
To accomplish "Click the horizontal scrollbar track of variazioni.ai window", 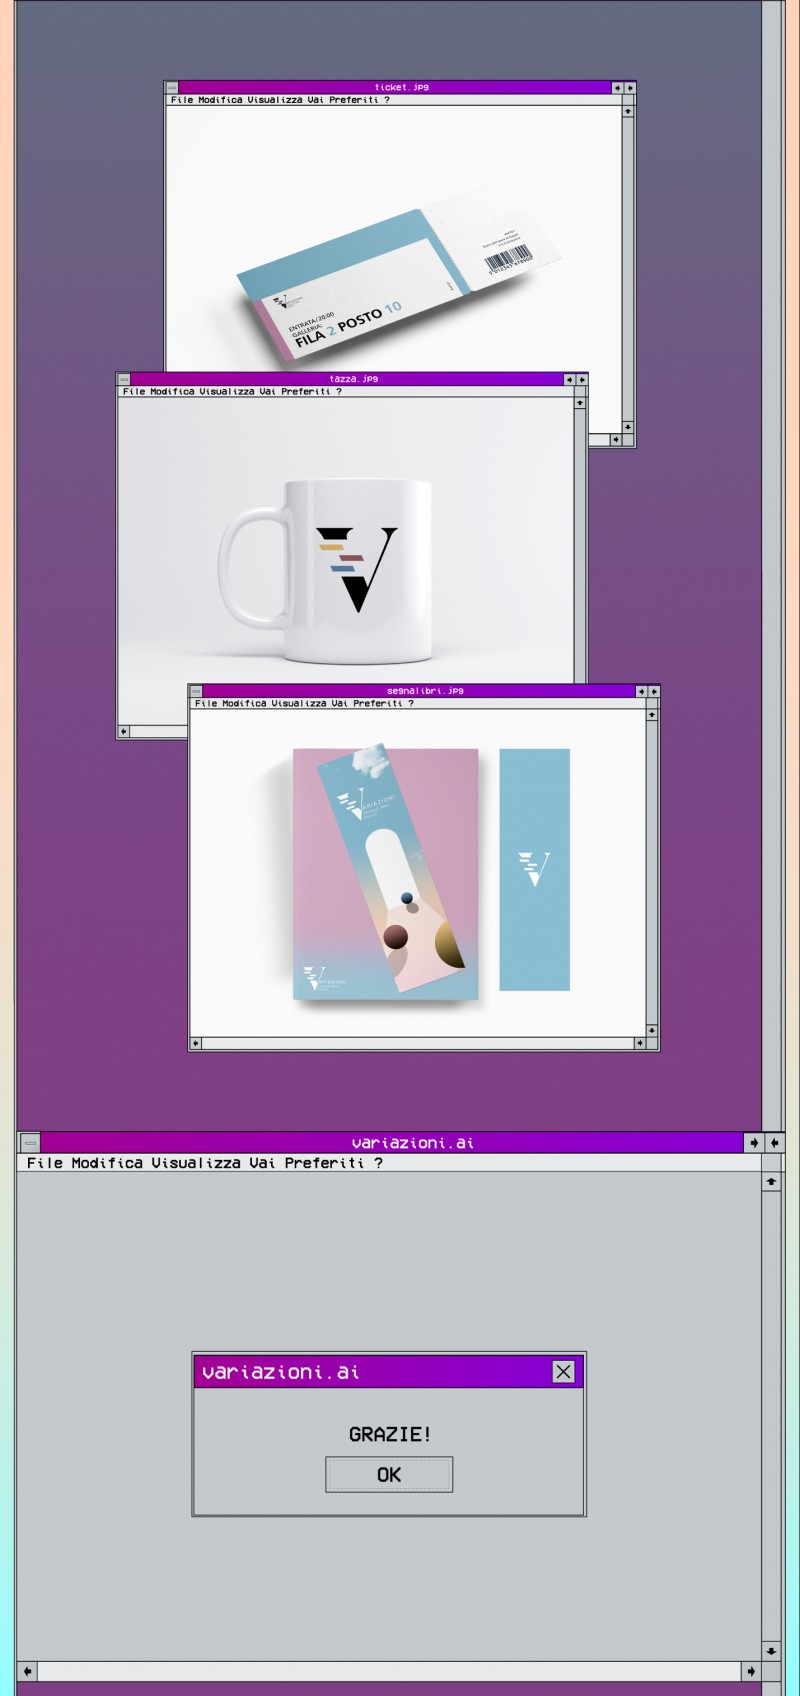I will click(x=389, y=1671).
